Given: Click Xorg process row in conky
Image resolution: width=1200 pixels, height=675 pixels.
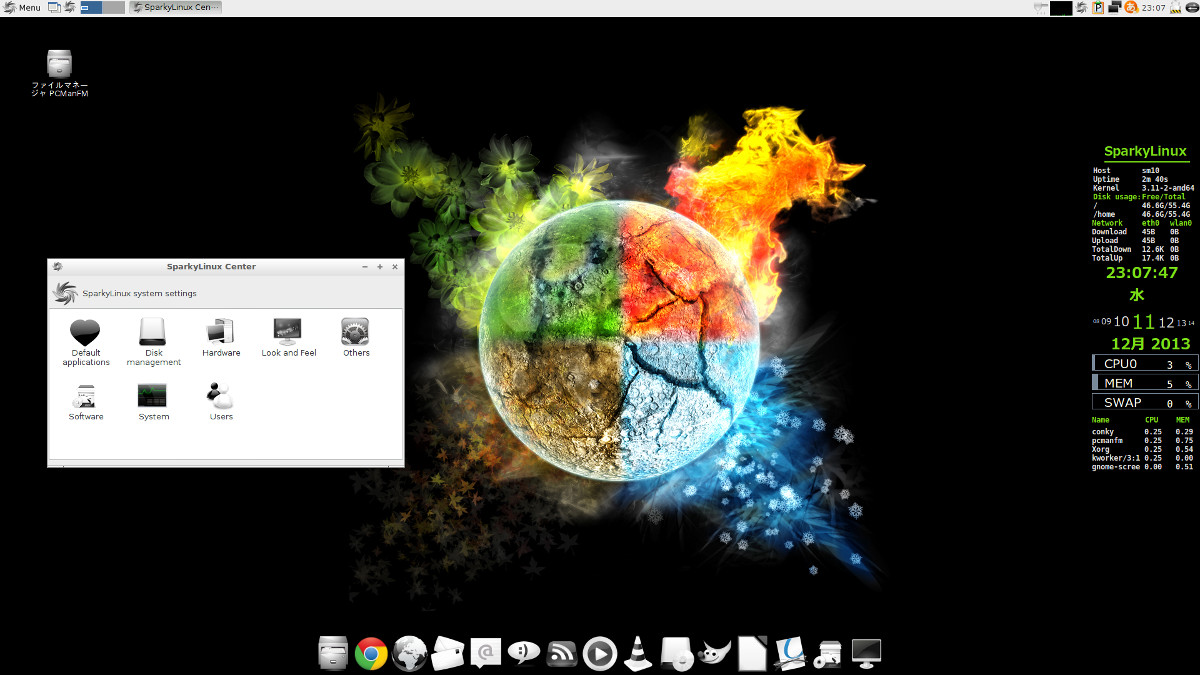Looking at the screenshot, I should tap(1142, 449).
